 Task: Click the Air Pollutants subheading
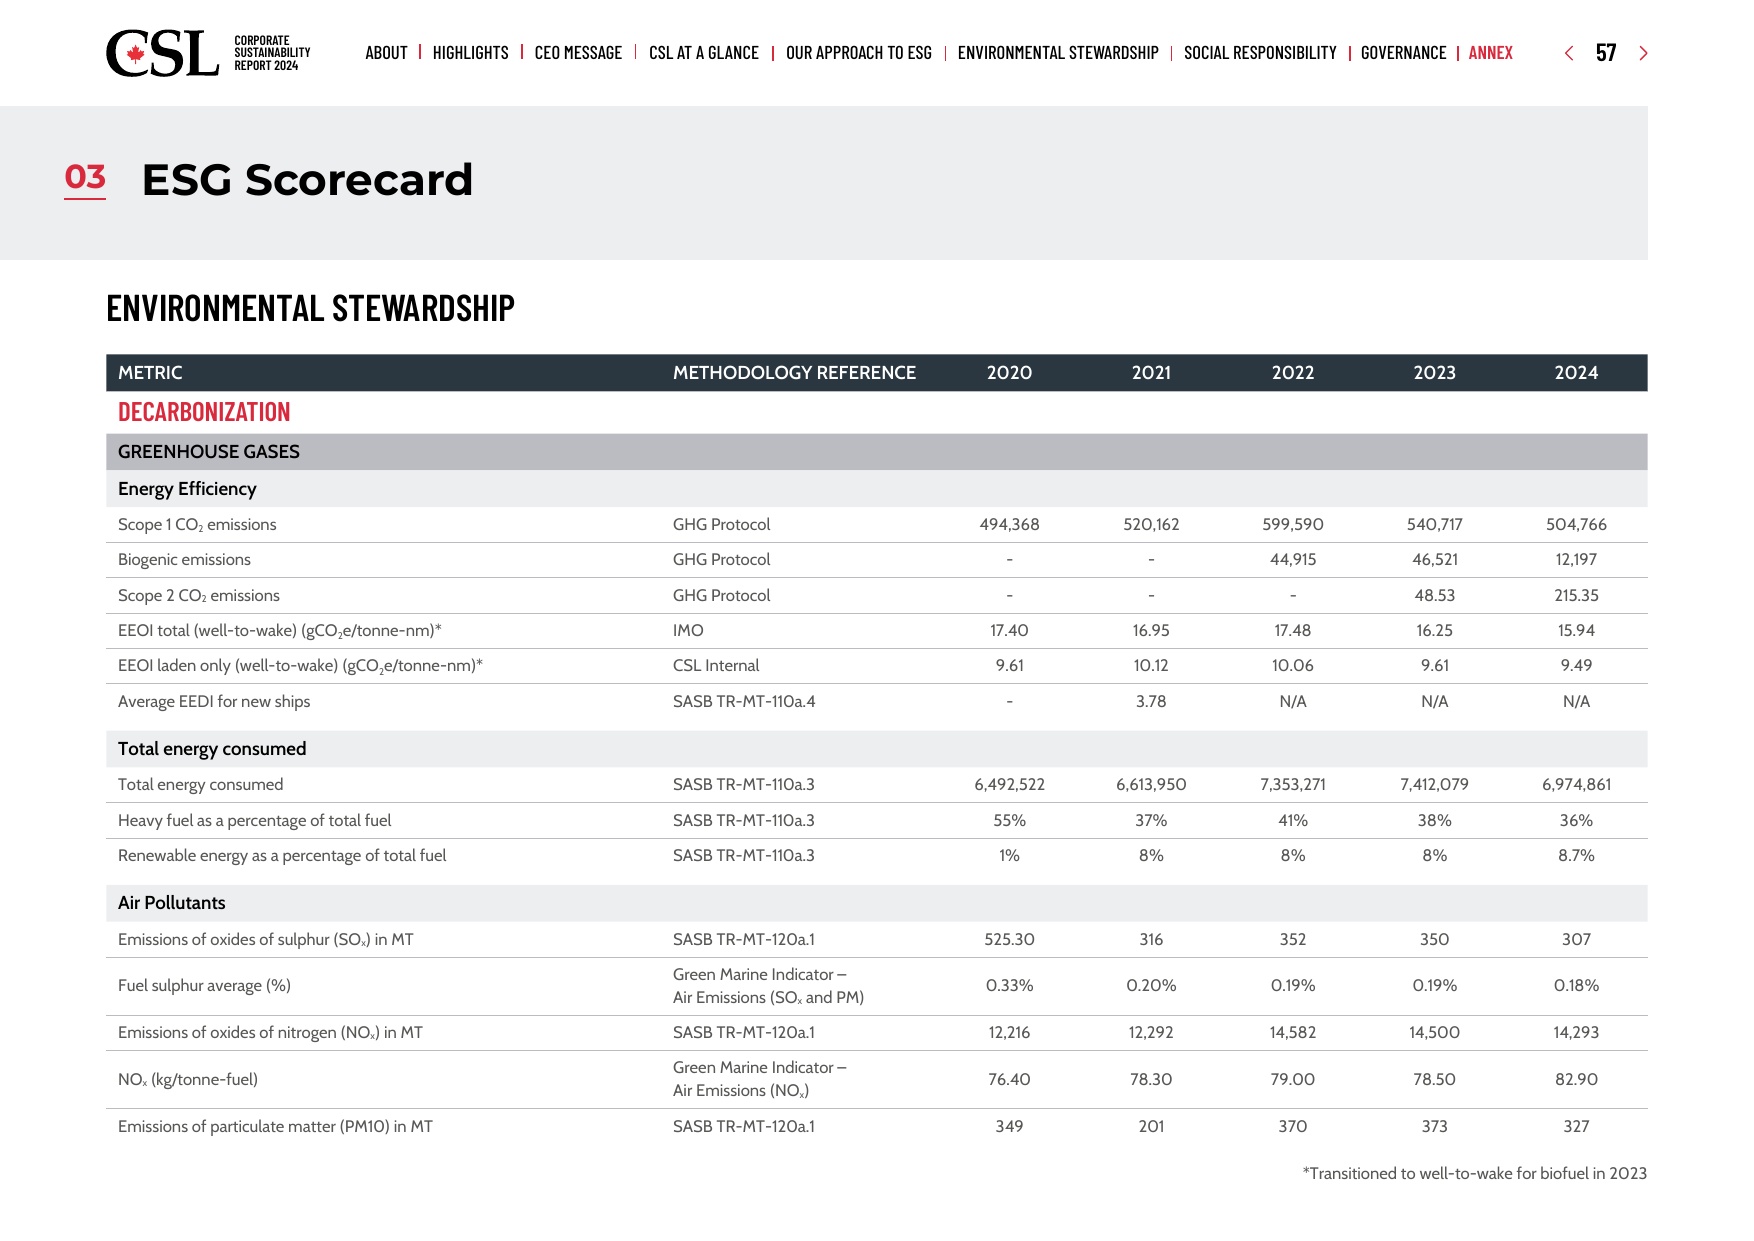pos(172,903)
